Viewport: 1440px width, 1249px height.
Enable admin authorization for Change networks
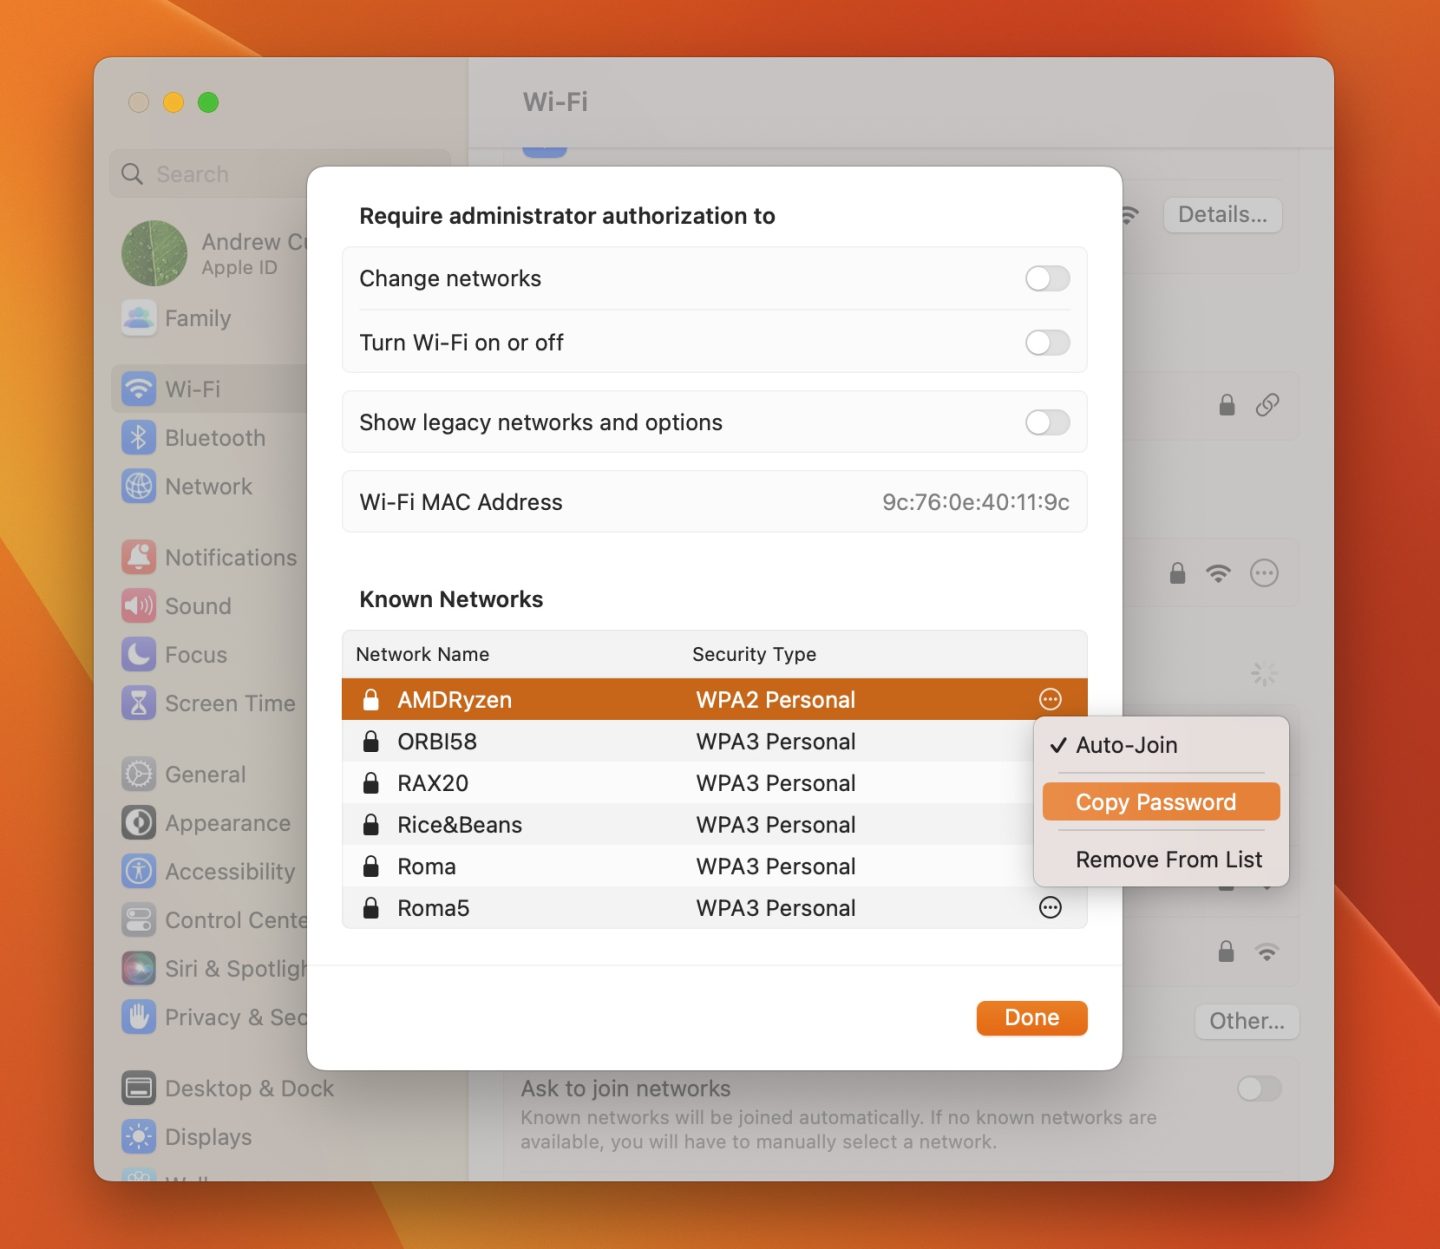[x=1047, y=279]
